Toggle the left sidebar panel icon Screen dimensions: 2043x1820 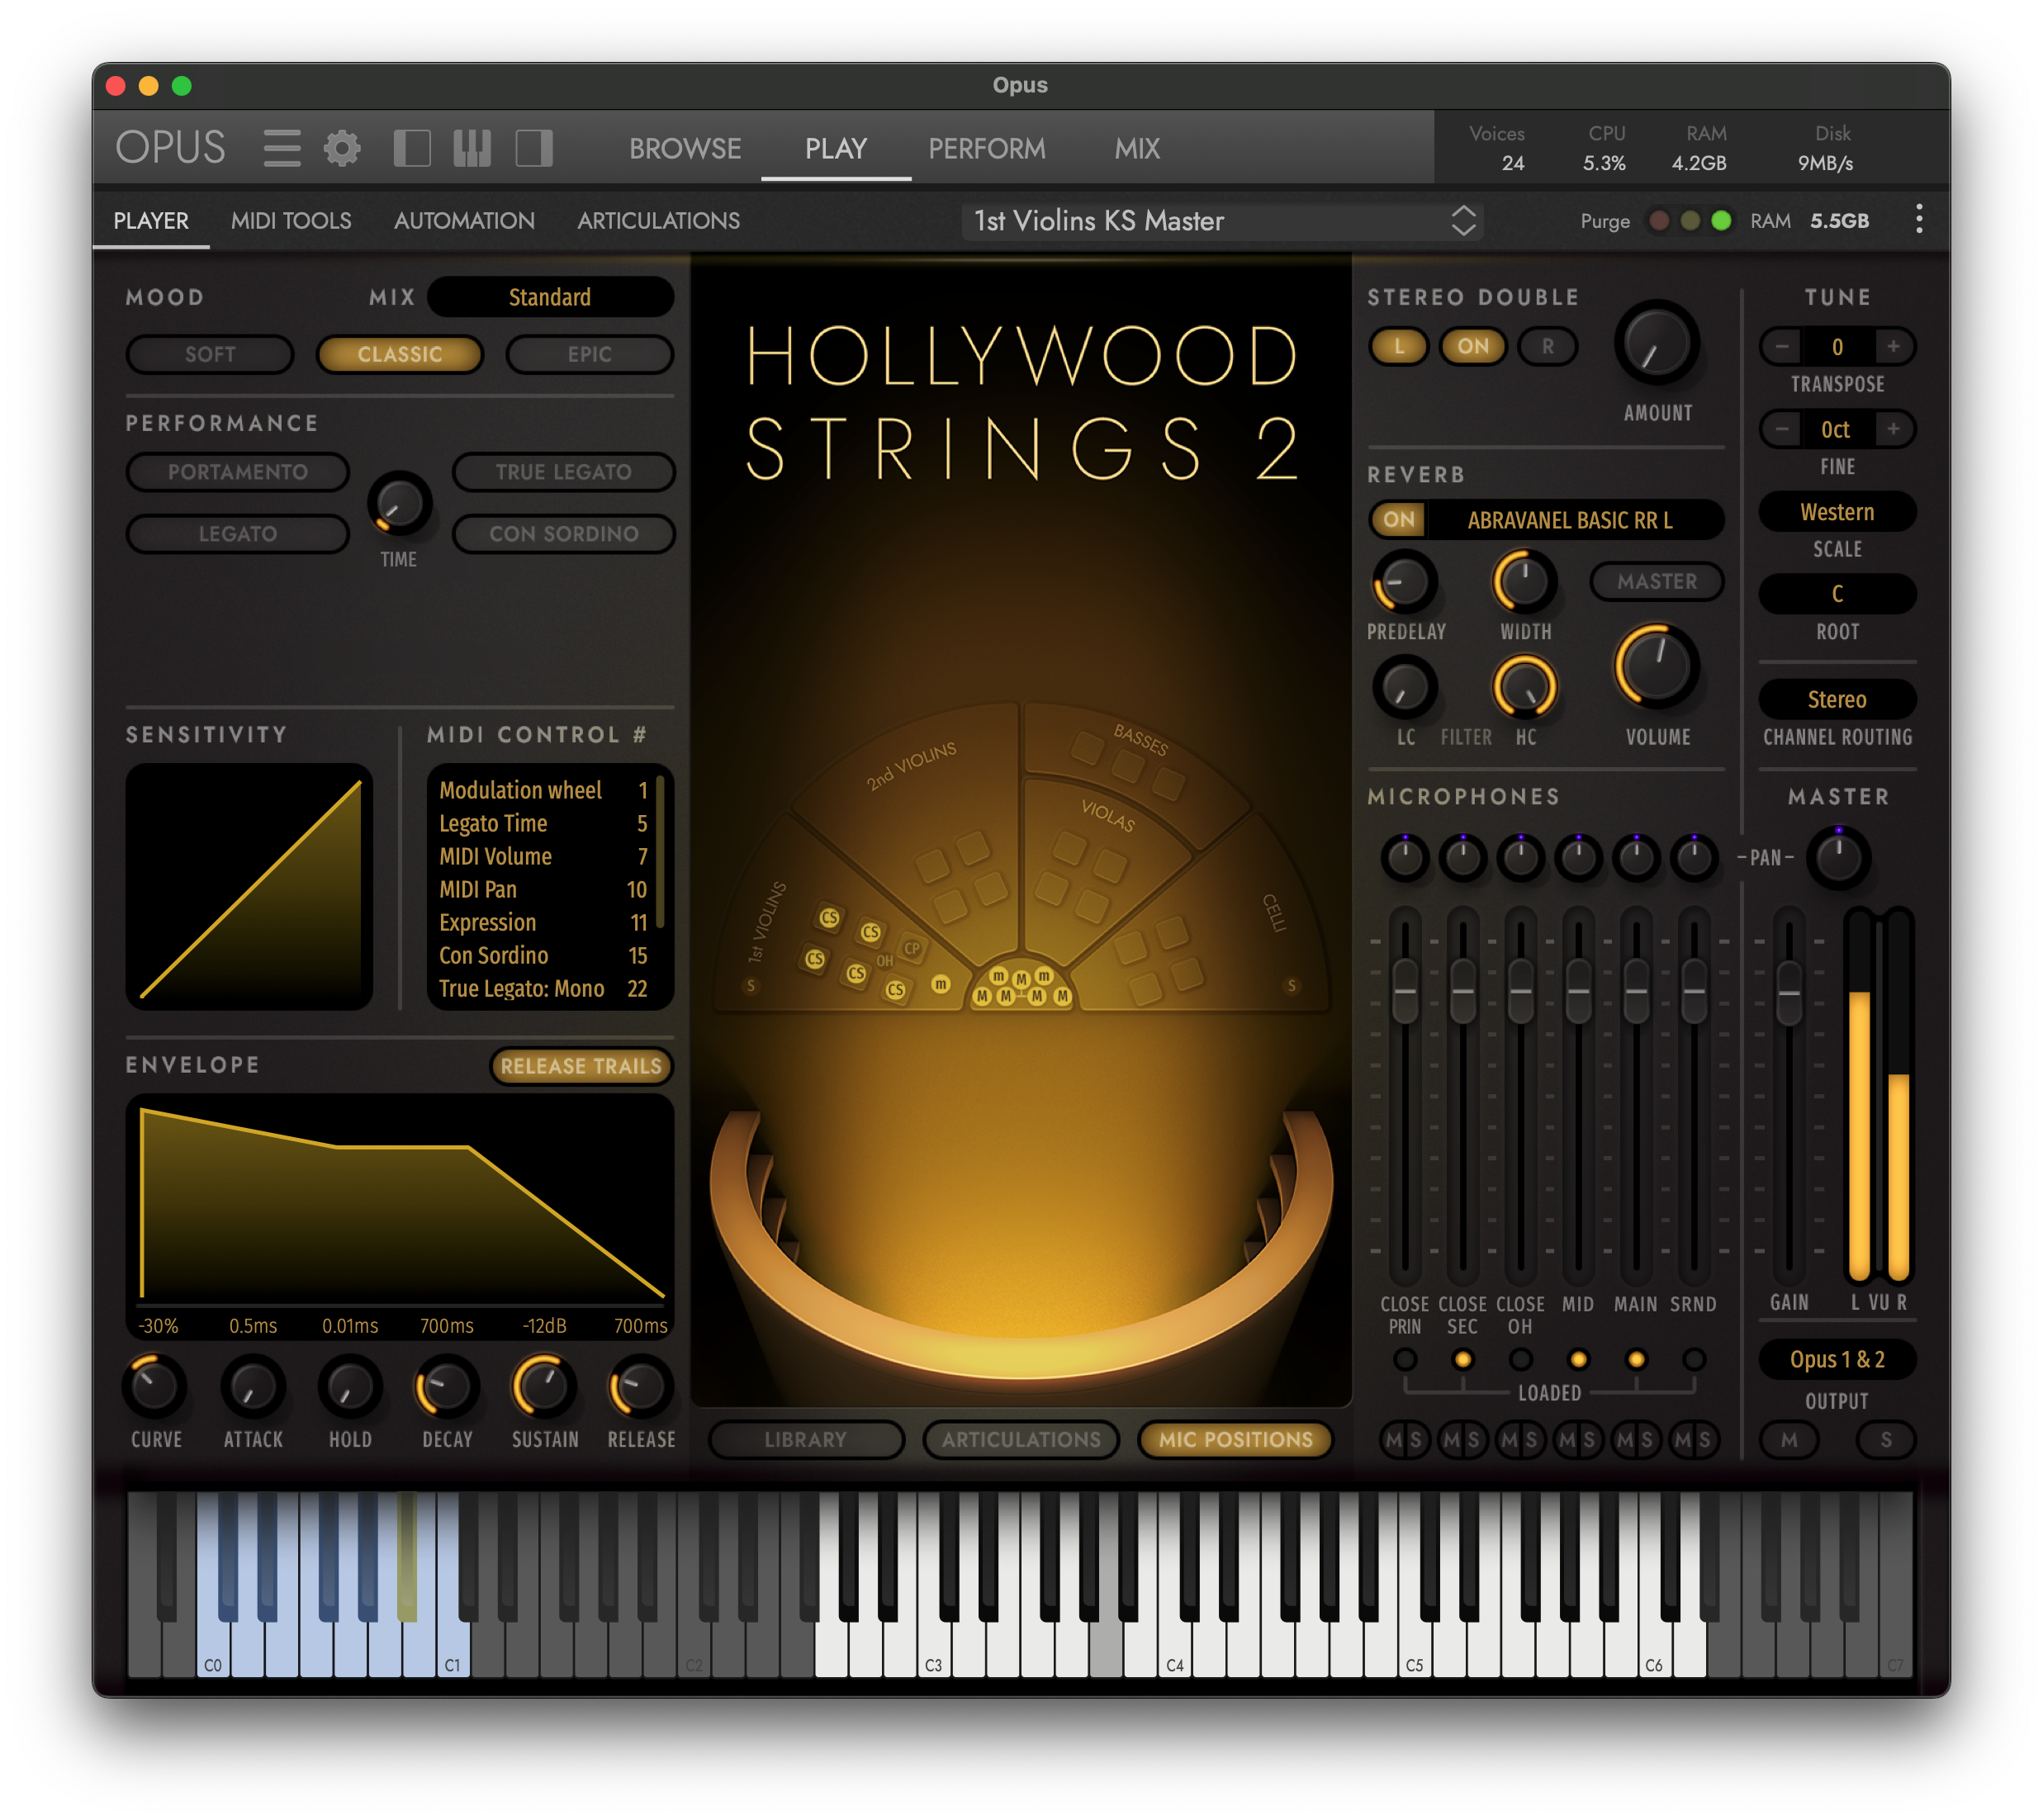(x=412, y=148)
